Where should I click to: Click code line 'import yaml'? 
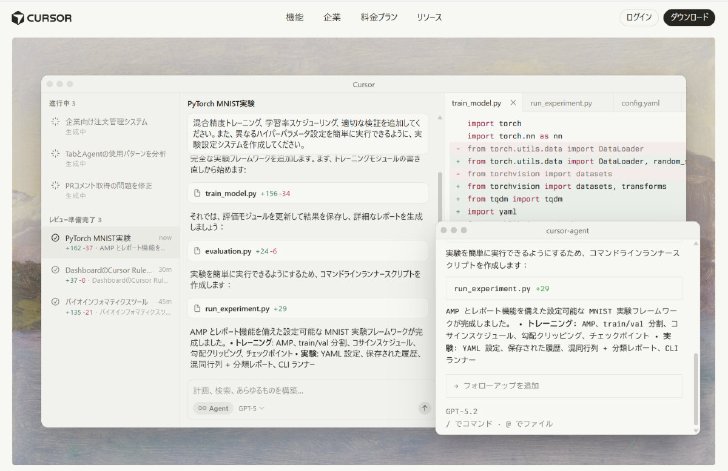click(x=492, y=211)
